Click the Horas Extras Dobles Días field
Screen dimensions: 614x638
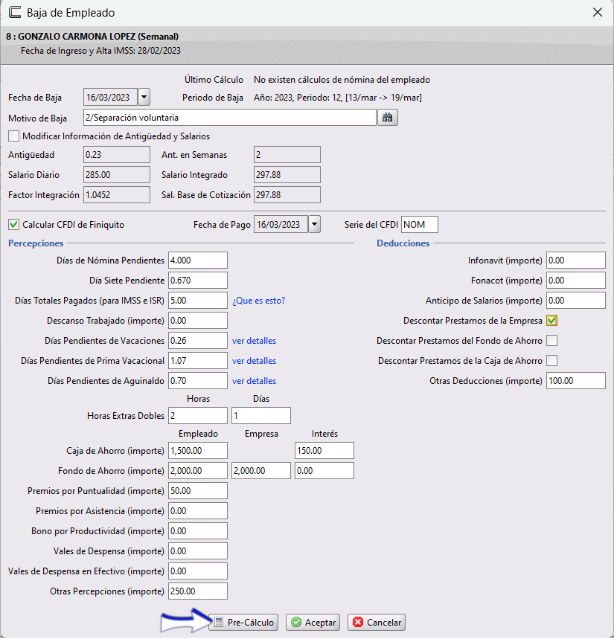pos(261,416)
